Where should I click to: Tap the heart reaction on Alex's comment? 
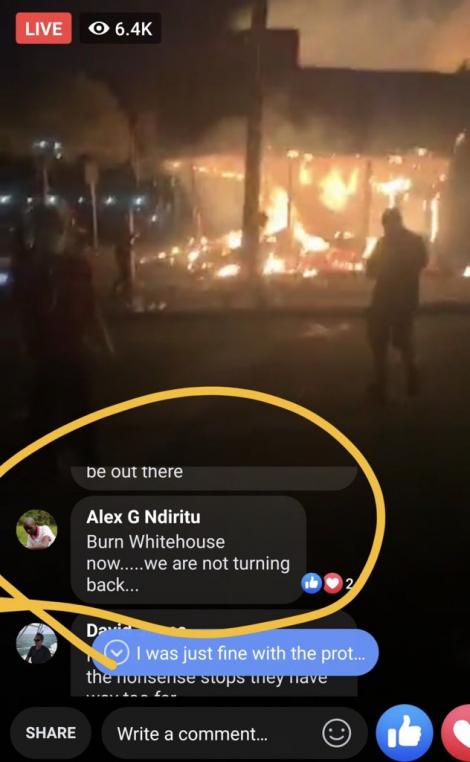[x=333, y=583]
